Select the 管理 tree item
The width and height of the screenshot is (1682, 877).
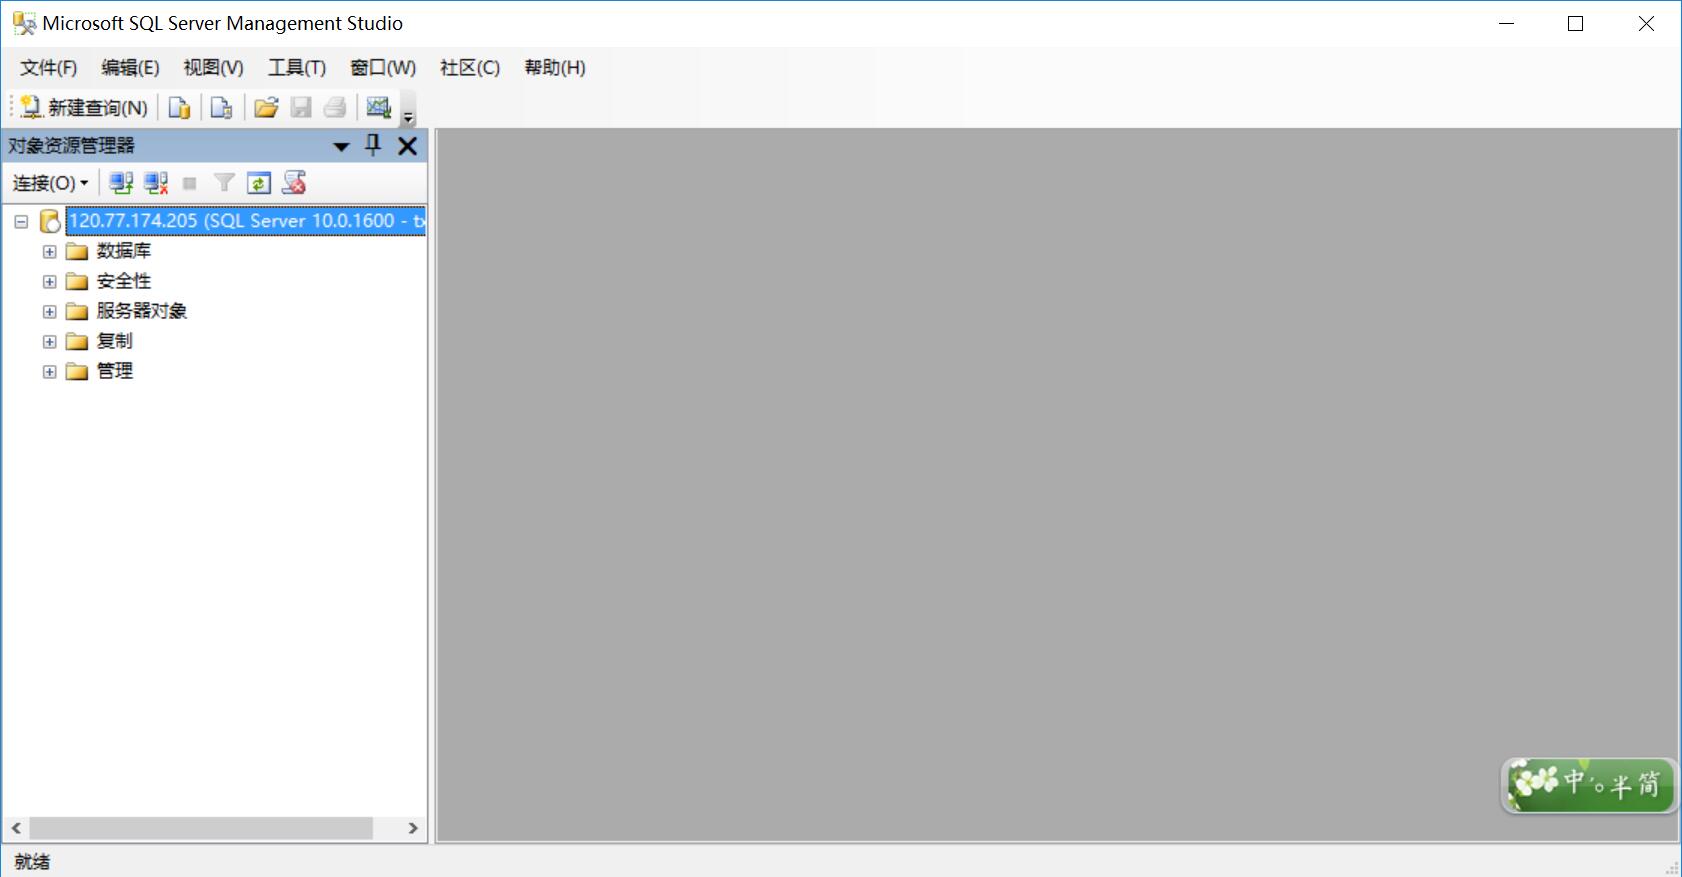click(x=114, y=371)
